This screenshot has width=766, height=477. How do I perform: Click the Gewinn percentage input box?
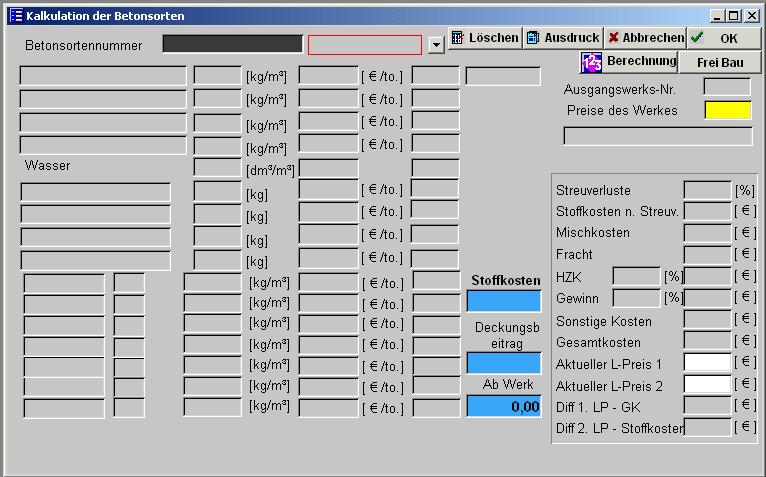coord(636,298)
